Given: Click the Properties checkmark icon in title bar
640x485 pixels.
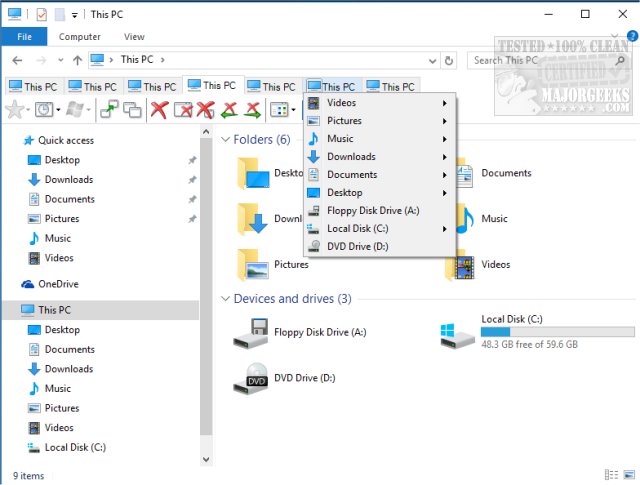Looking at the screenshot, I should (41, 15).
